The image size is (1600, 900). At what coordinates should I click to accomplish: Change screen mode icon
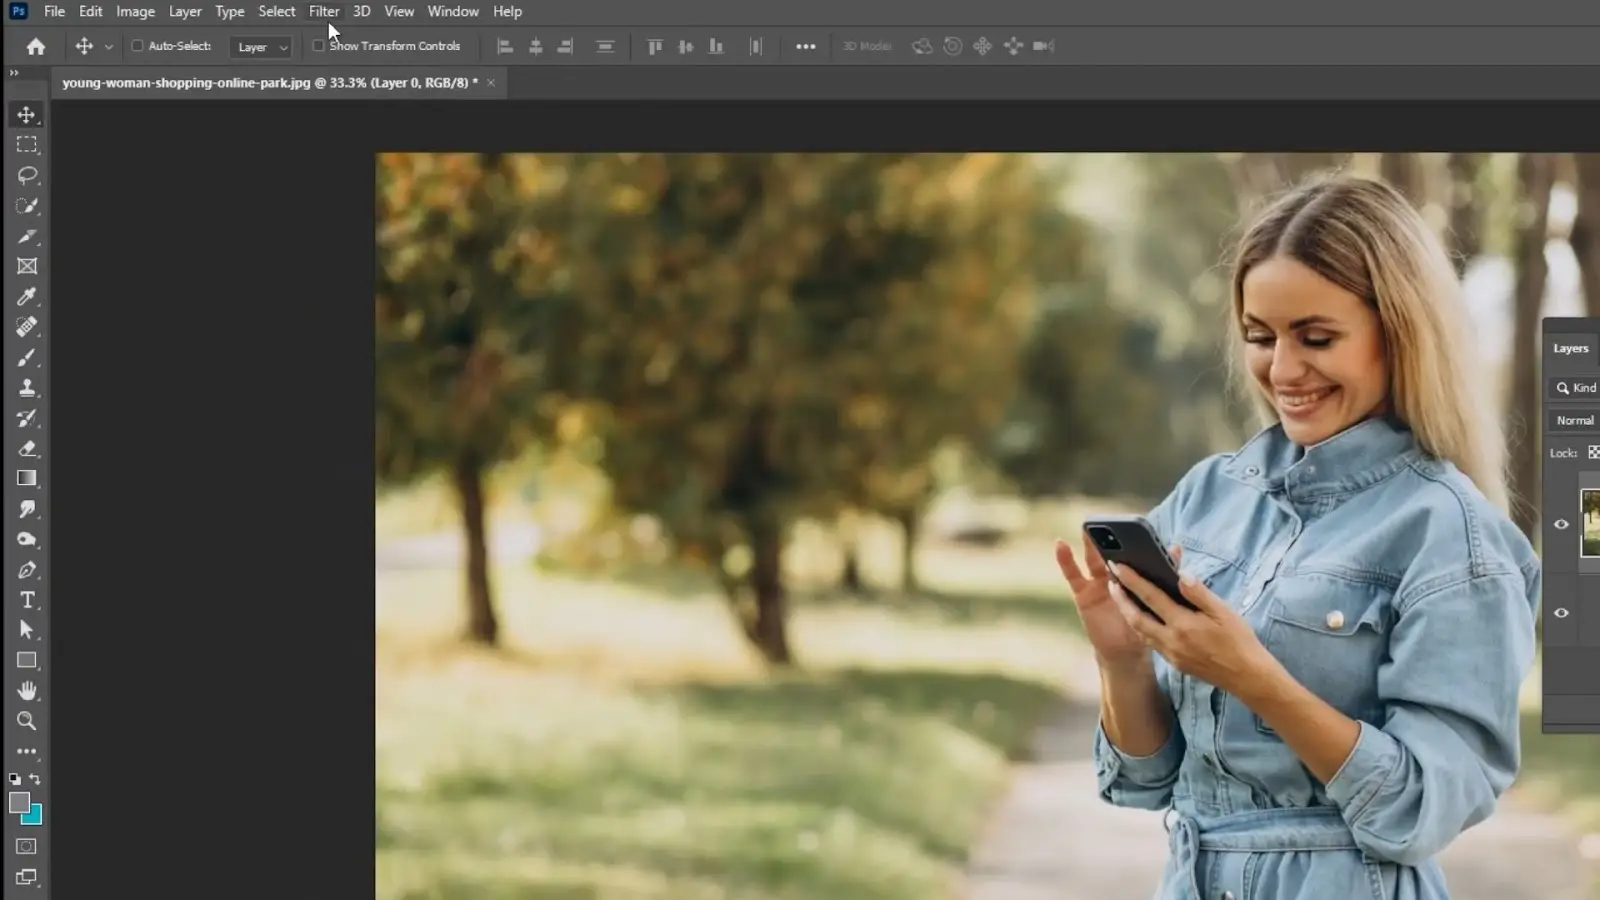click(x=27, y=877)
